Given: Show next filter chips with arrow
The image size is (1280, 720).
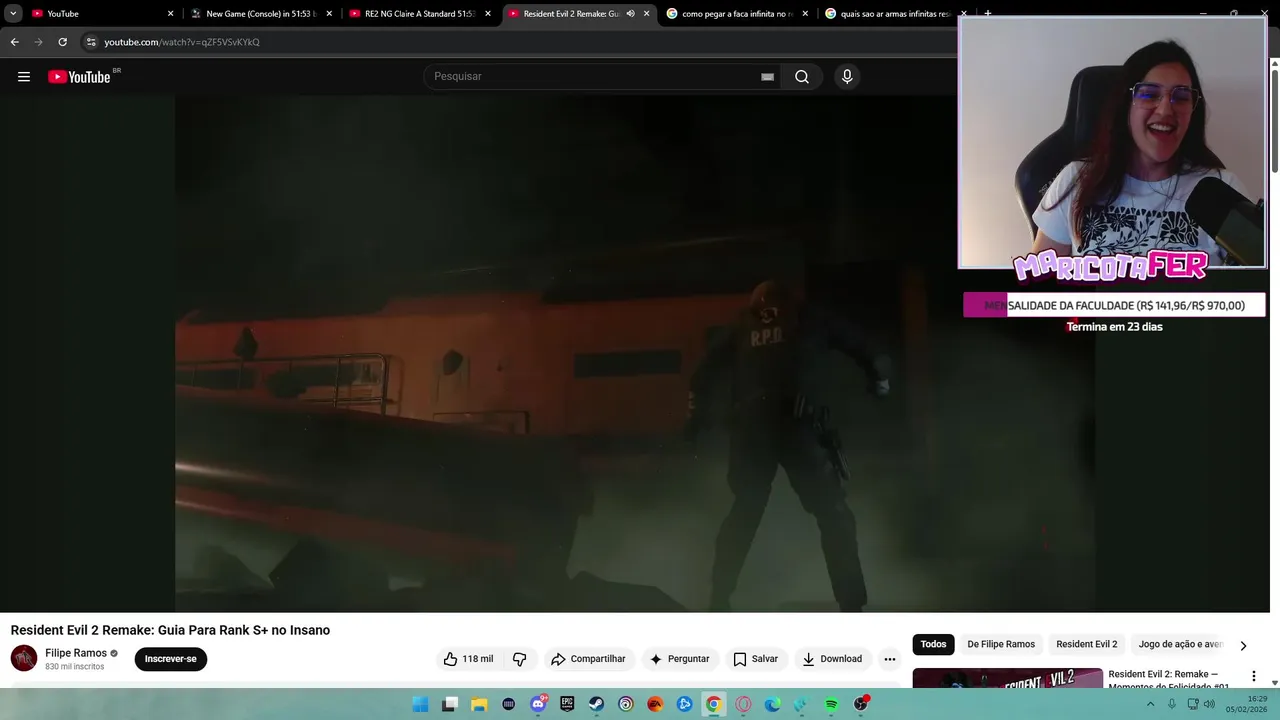Looking at the screenshot, I should (x=1243, y=645).
